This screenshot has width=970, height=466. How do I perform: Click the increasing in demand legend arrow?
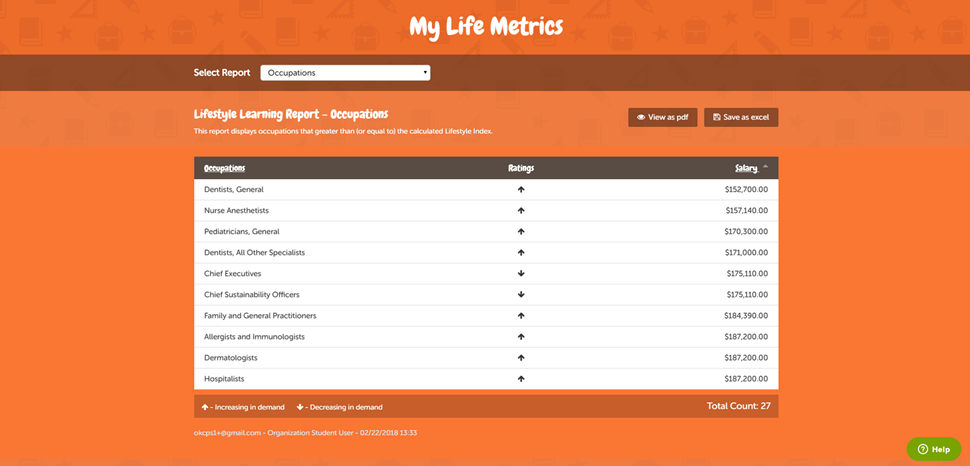[x=205, y=407]
